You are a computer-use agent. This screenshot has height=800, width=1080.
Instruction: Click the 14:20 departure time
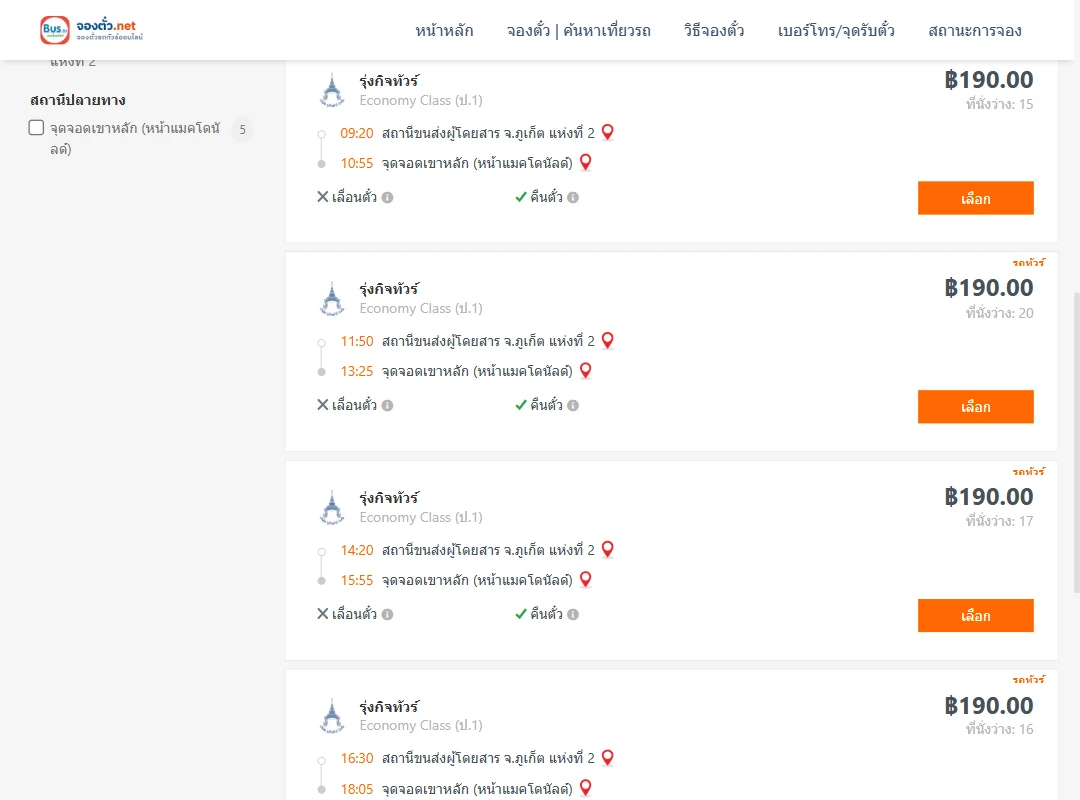coord(357,550)
